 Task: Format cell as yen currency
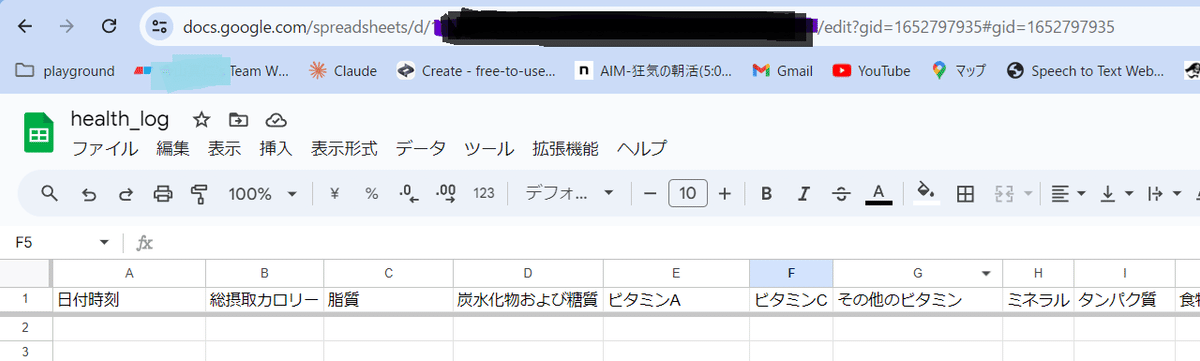[x=335, y=194]
